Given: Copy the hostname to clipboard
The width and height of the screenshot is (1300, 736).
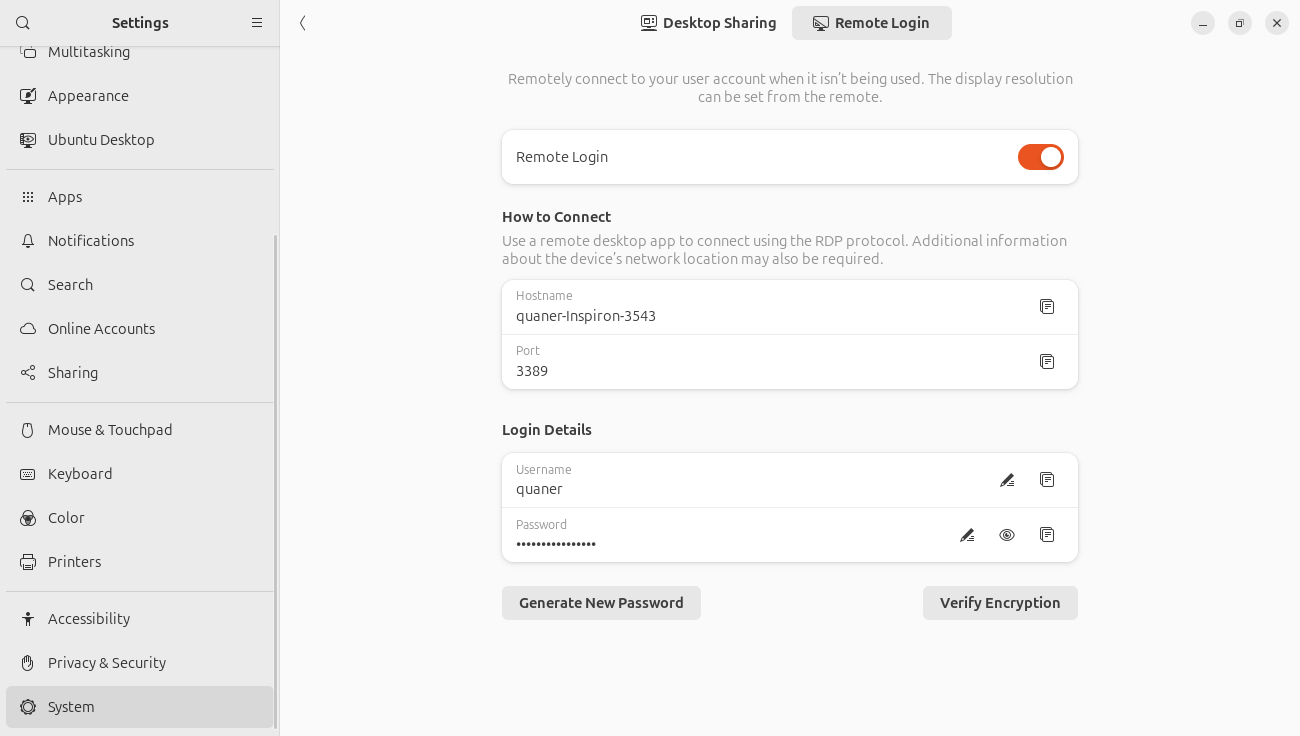Looking at the screenshot, I should tap(1047, 307).
